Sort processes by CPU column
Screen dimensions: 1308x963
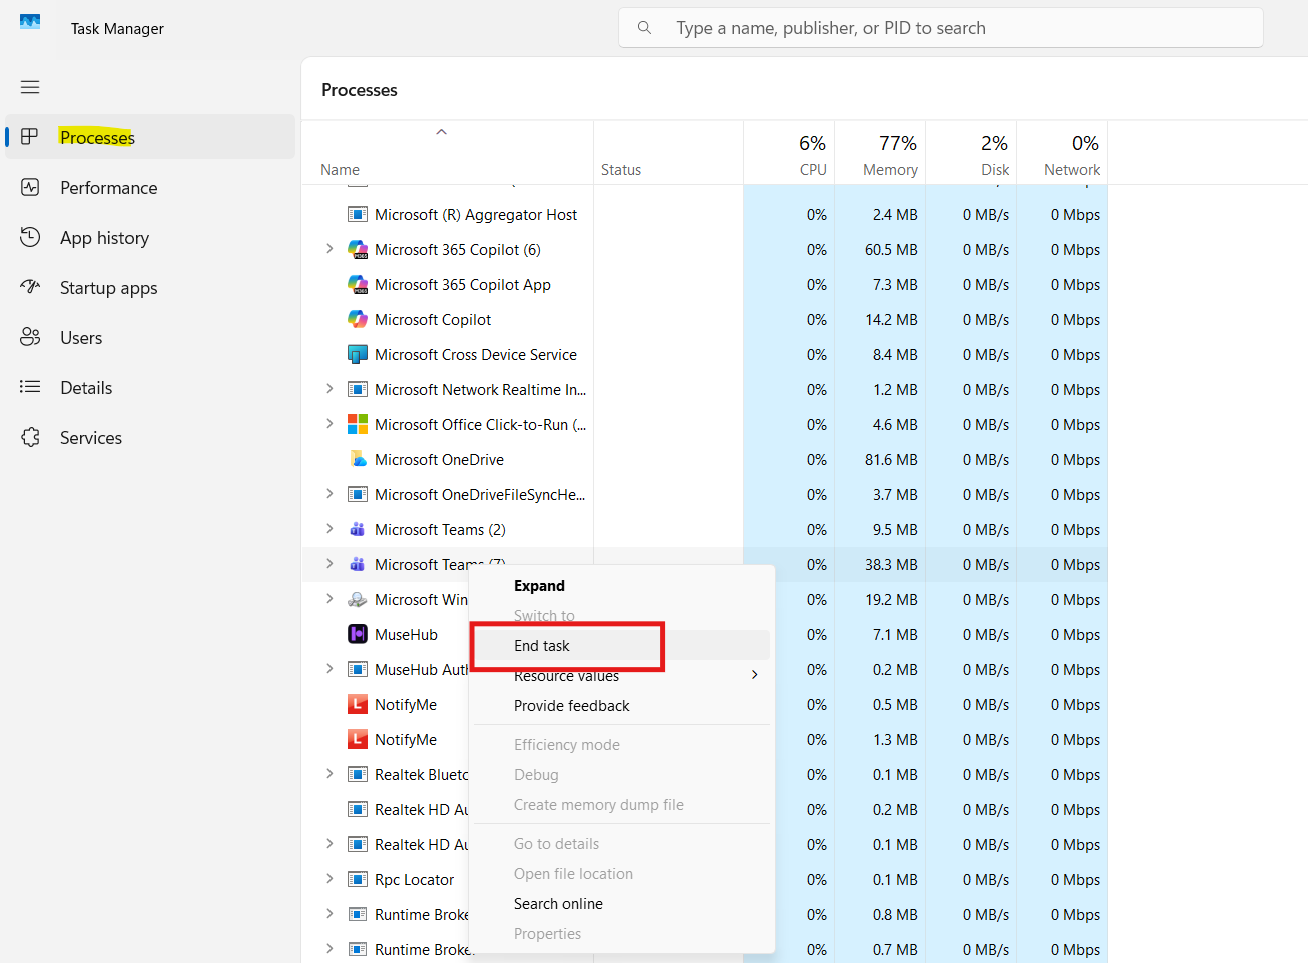[x=813, y=155]
